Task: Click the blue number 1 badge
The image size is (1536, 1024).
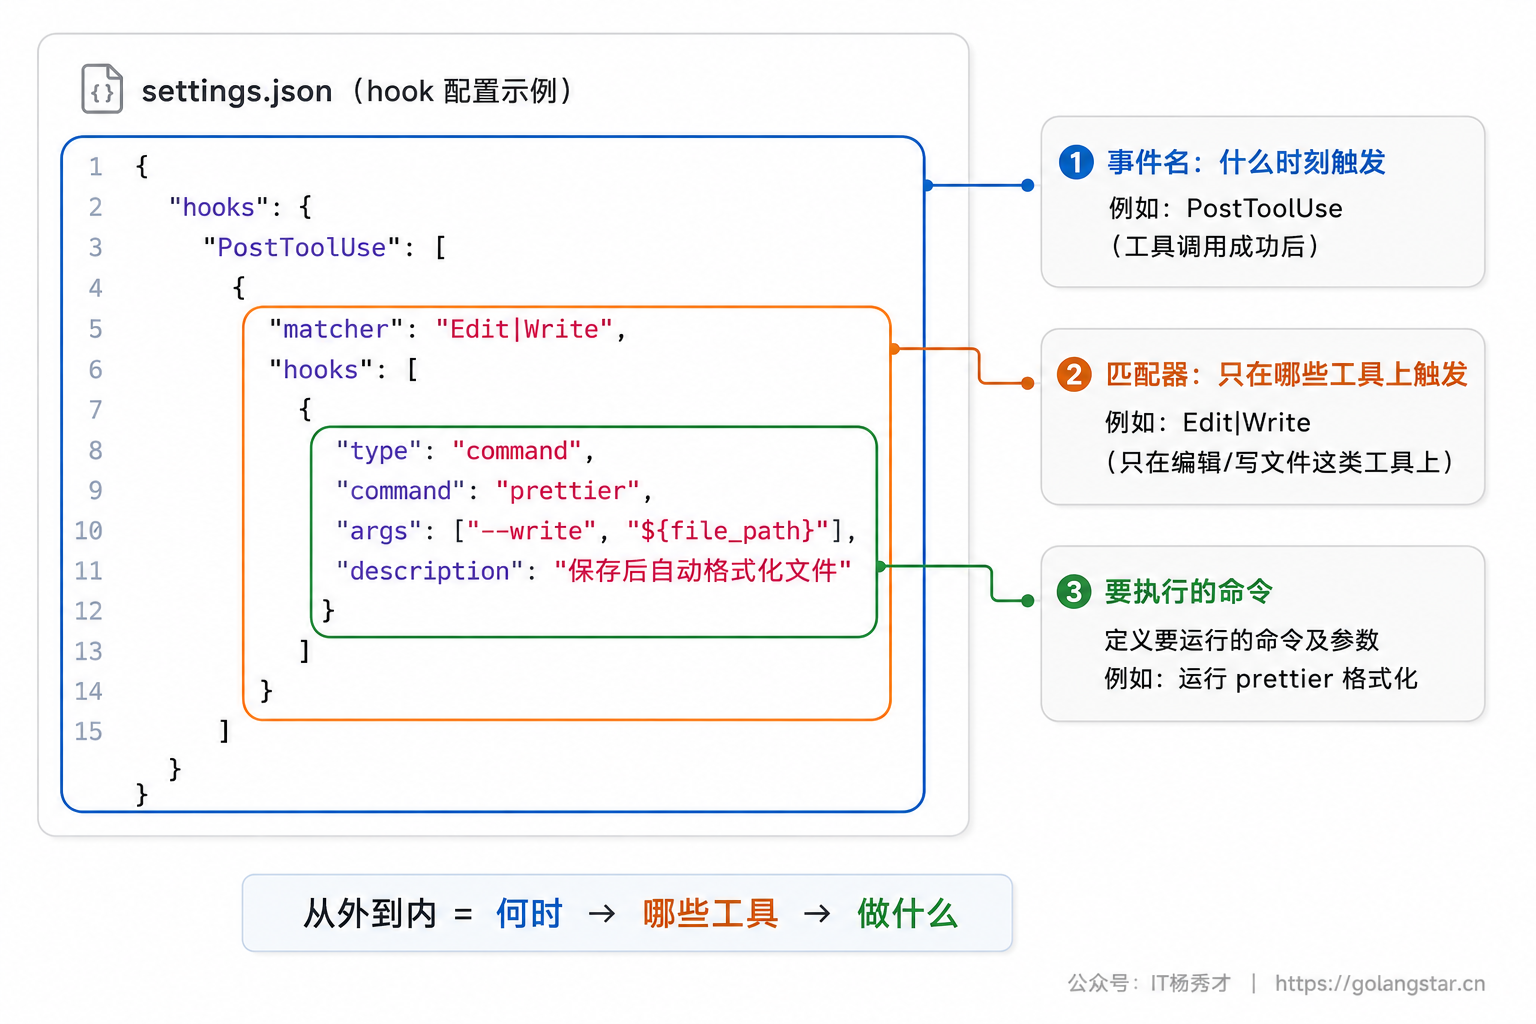Action: [x=1076, y=162]
